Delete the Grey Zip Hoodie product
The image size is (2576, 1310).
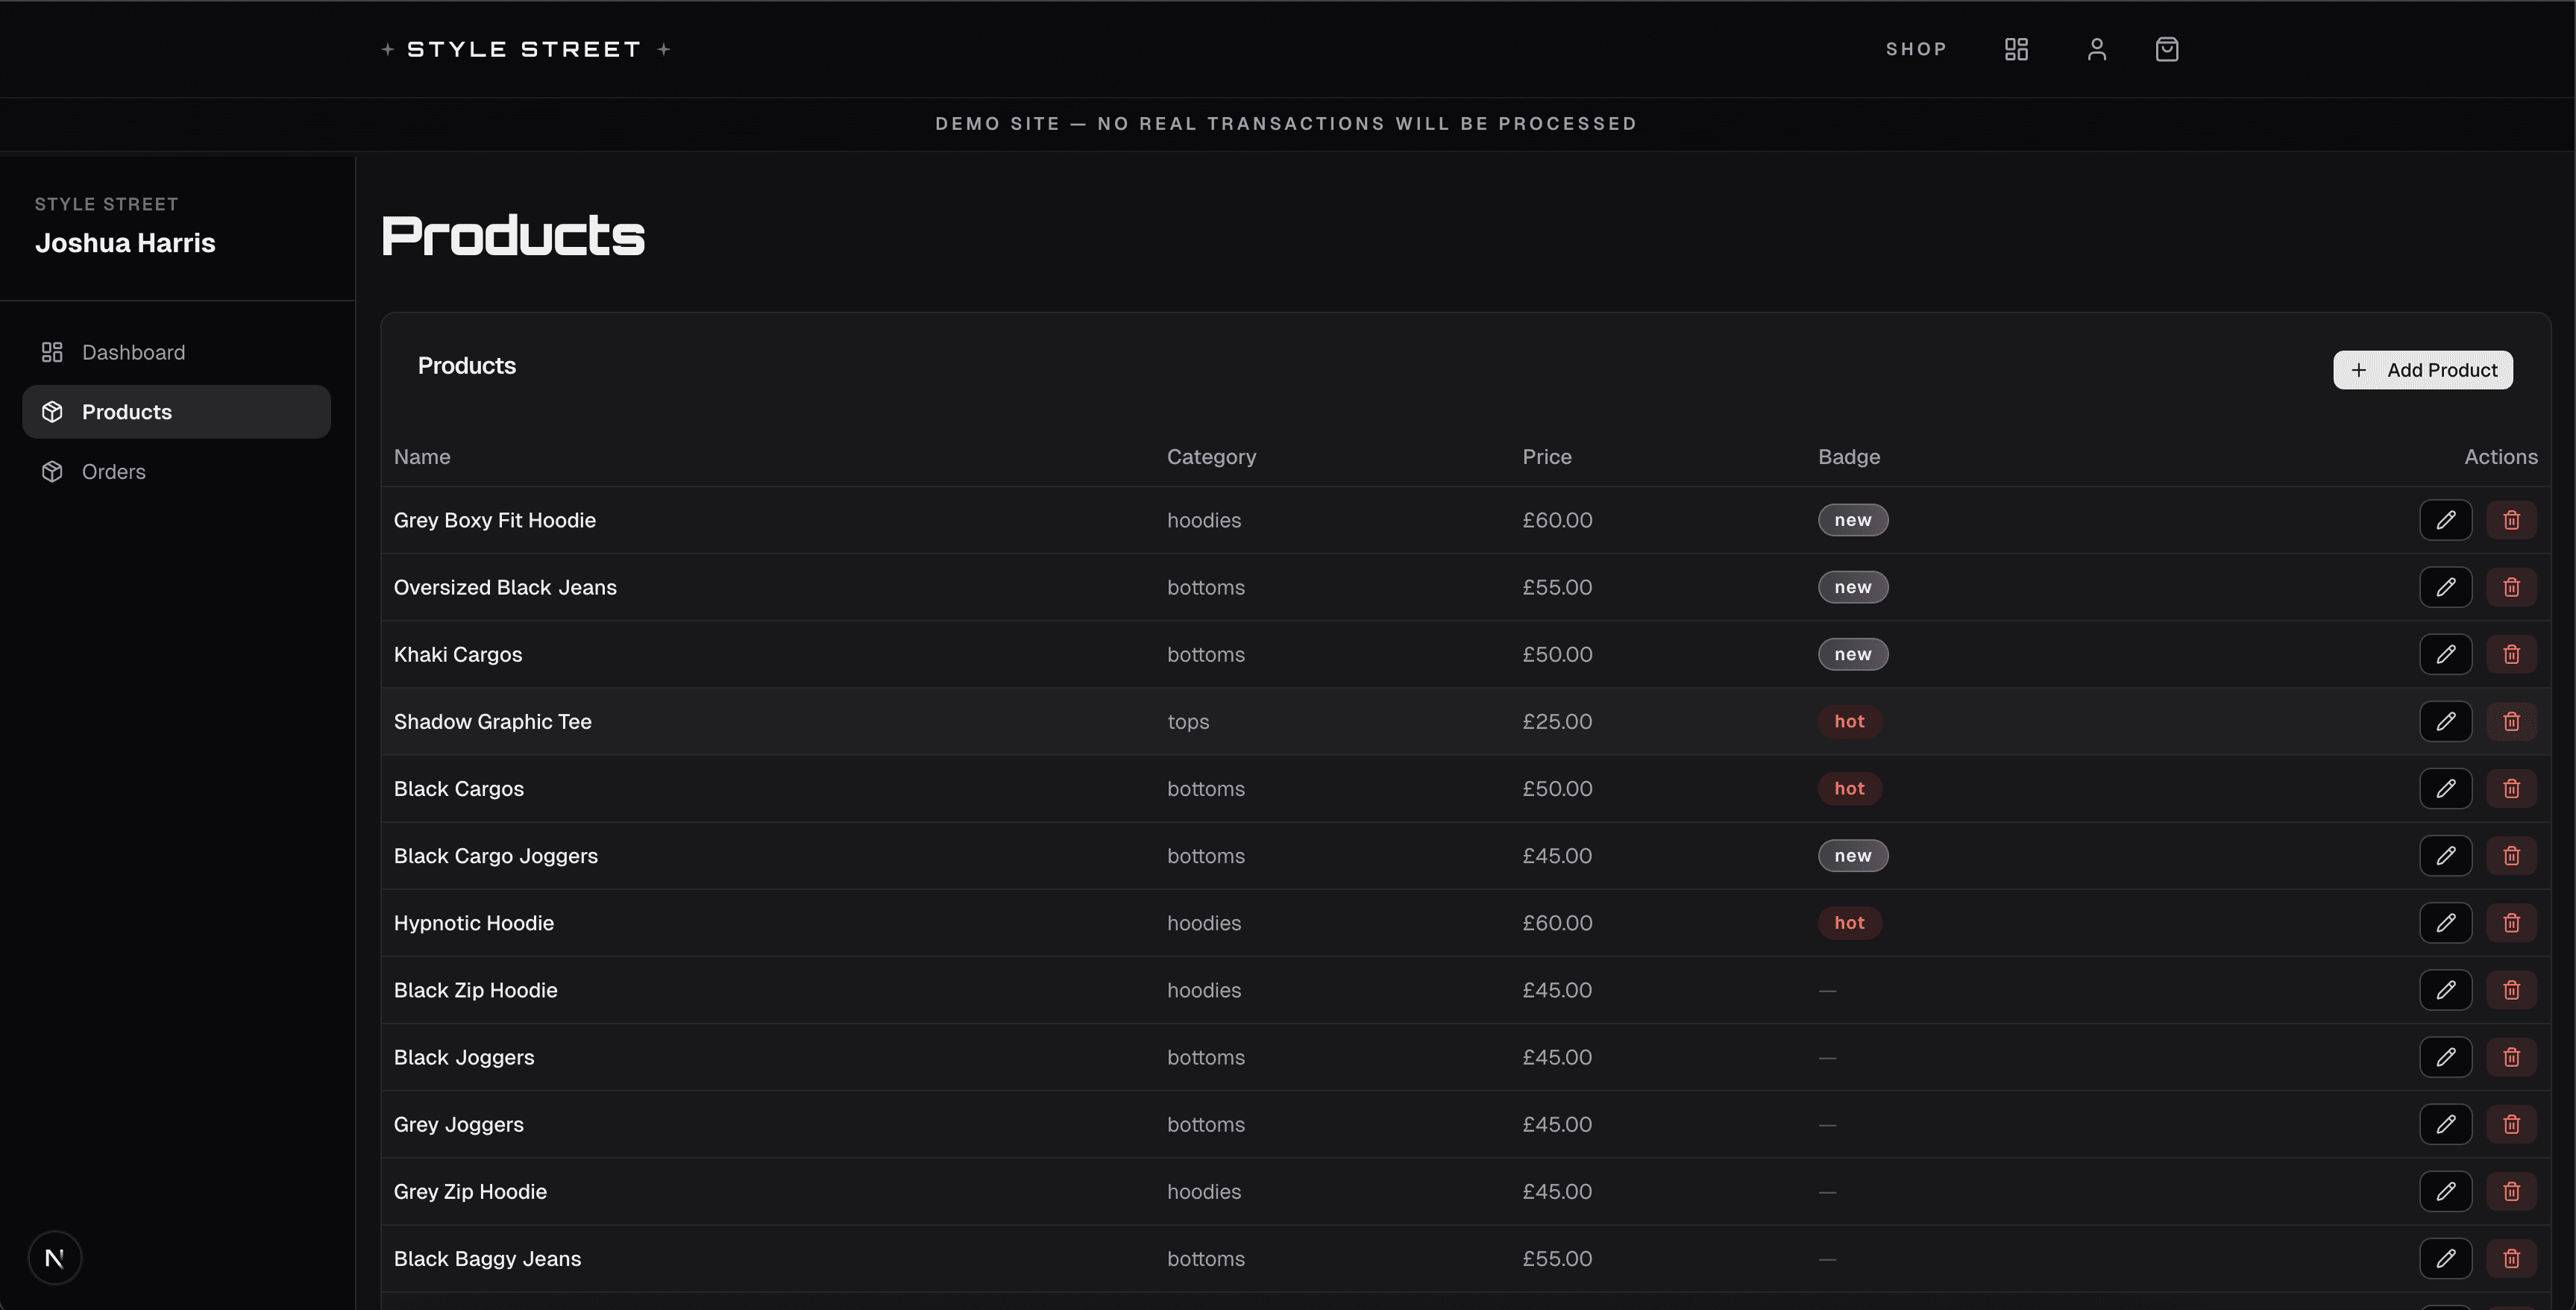pyautogui.click(x=2511, y=1191)
